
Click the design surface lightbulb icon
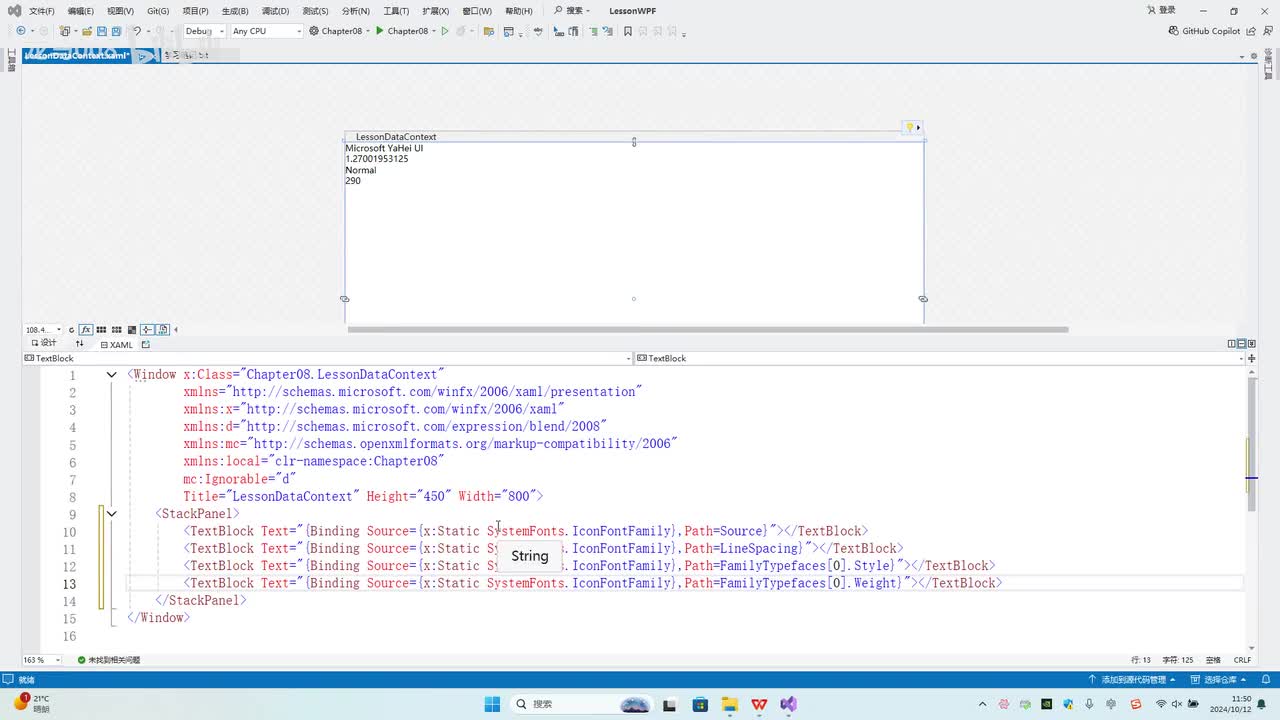[909, 128]
